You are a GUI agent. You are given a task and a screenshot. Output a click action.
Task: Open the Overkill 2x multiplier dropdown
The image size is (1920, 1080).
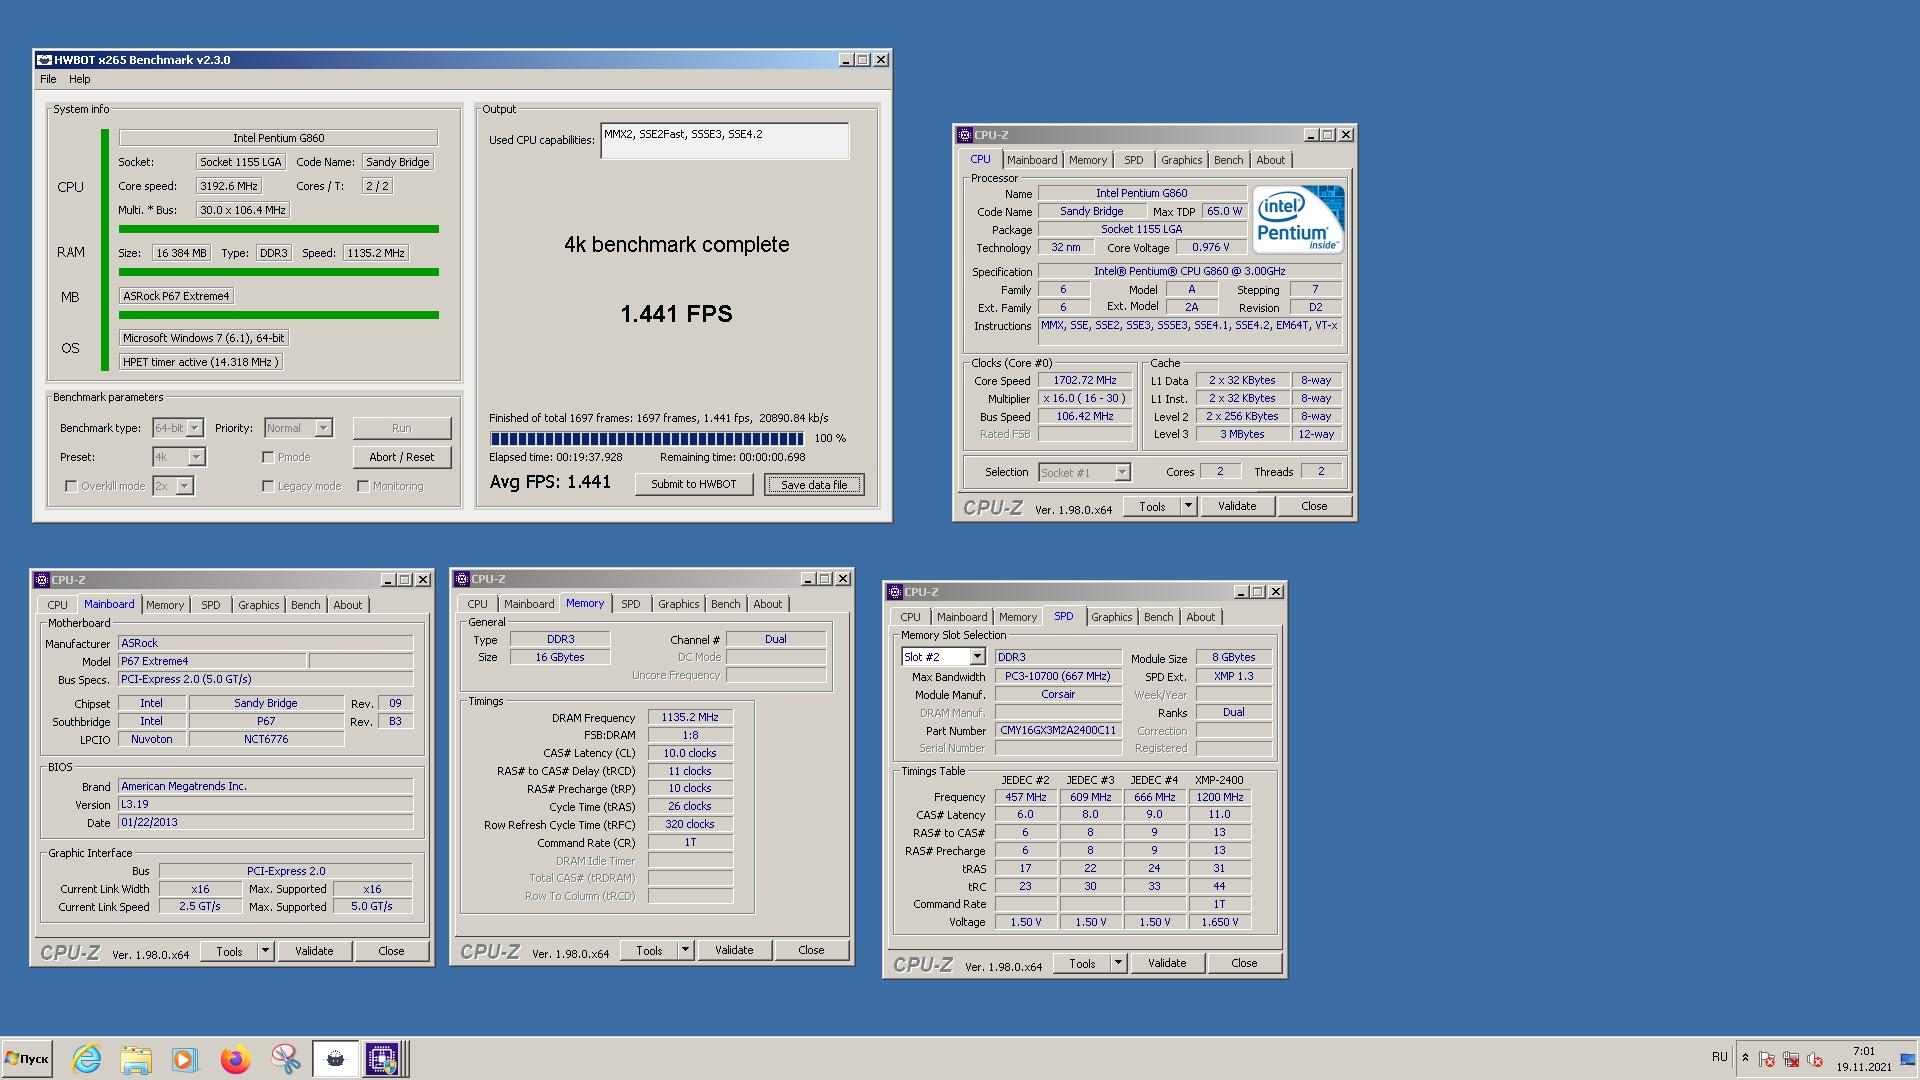pyautogui.click(x=185, y=486)
